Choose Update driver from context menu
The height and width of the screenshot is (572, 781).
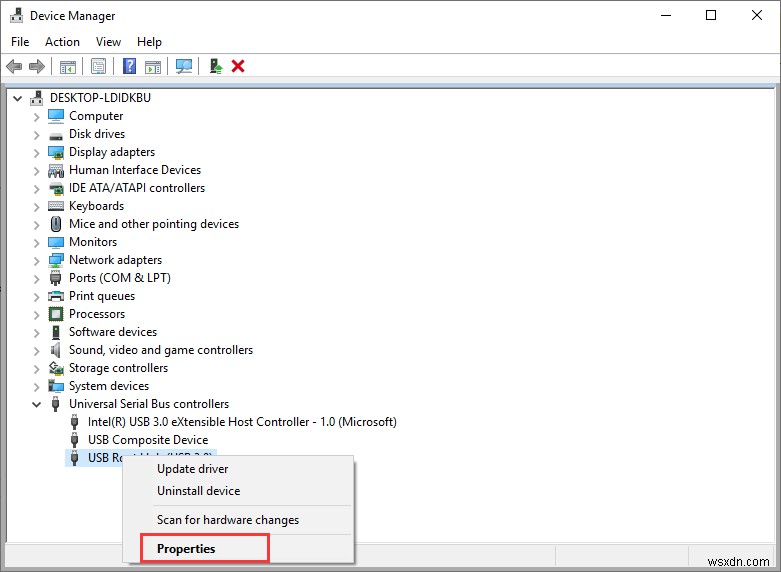pyautogui.click(x=238, y=469)
